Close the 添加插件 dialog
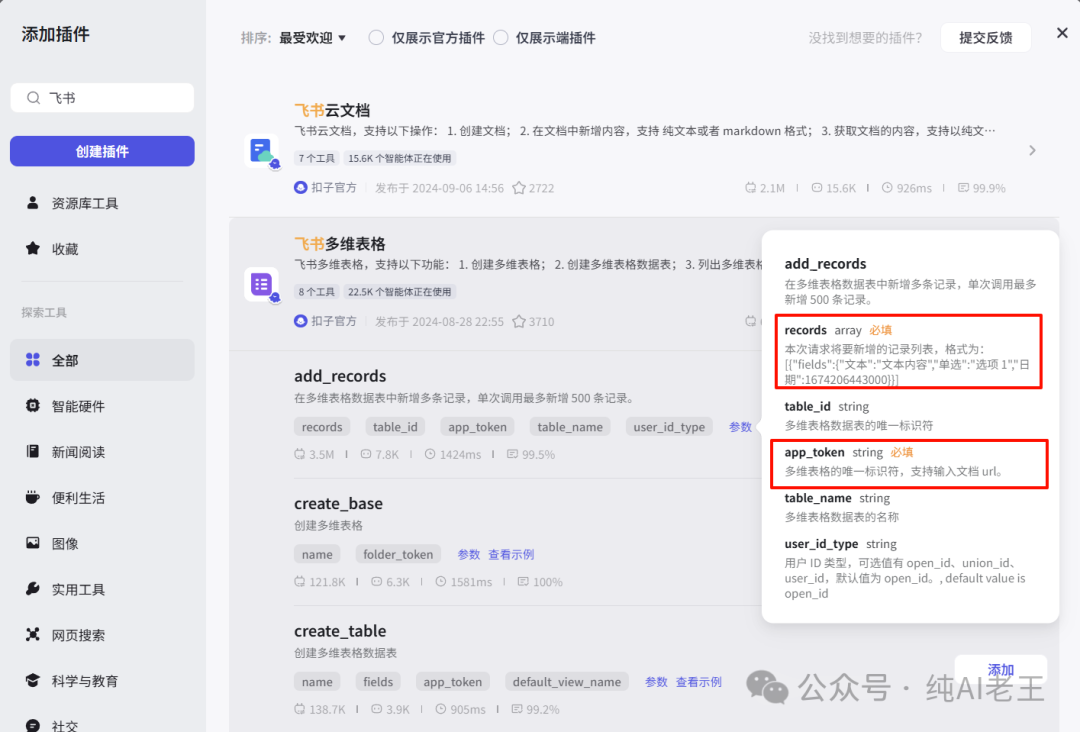1080x732 pixels. [x=1062, y=33]
